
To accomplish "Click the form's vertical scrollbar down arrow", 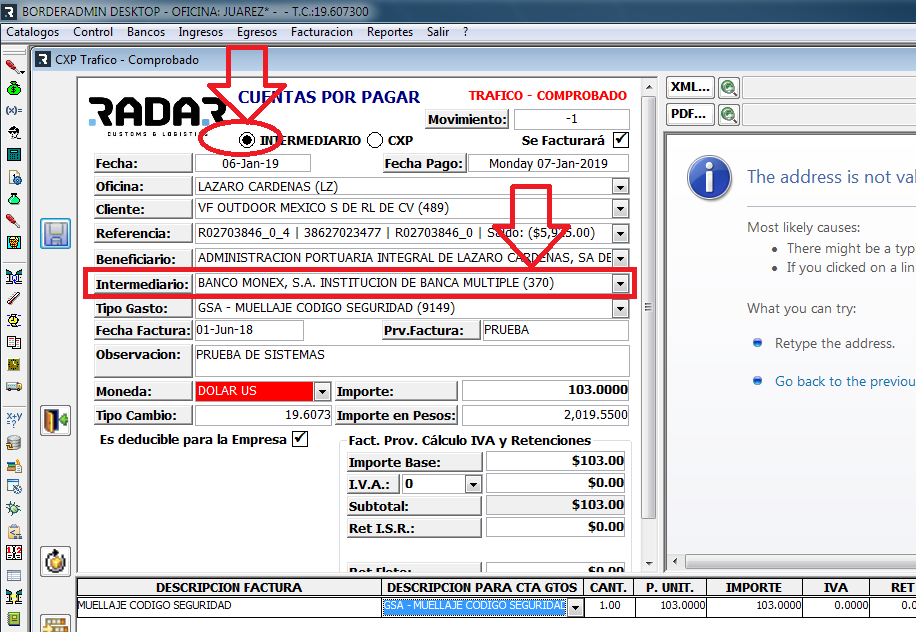I will [649, 564].
